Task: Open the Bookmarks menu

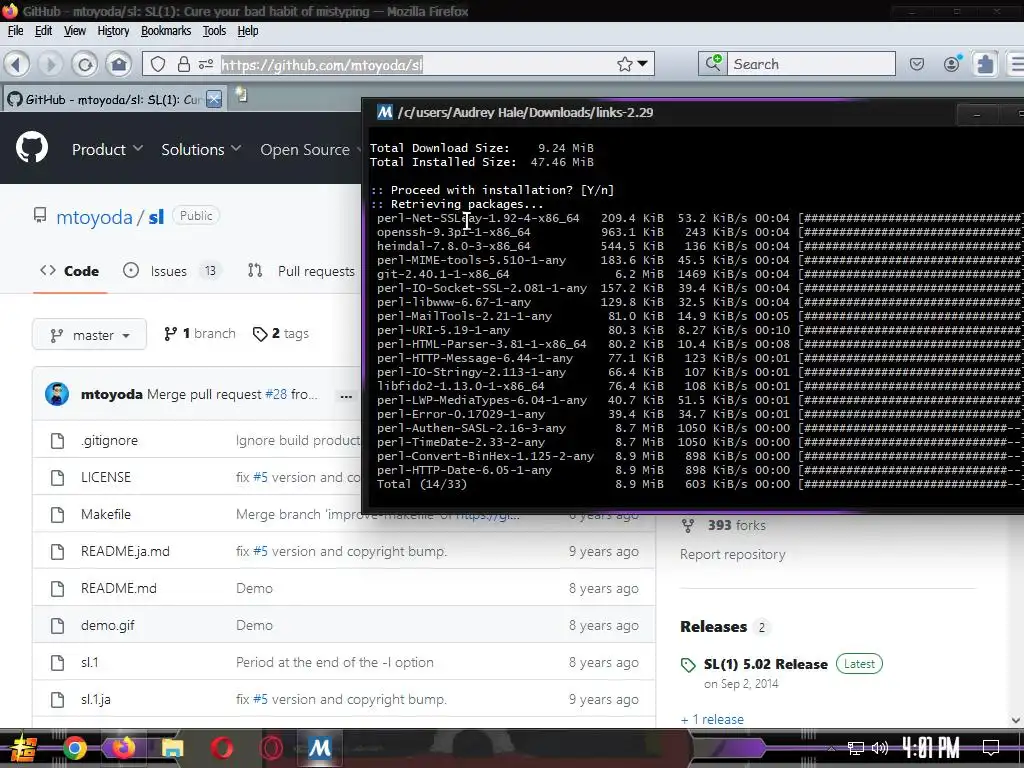Action: pyautogui.click(x=166, y=31)
